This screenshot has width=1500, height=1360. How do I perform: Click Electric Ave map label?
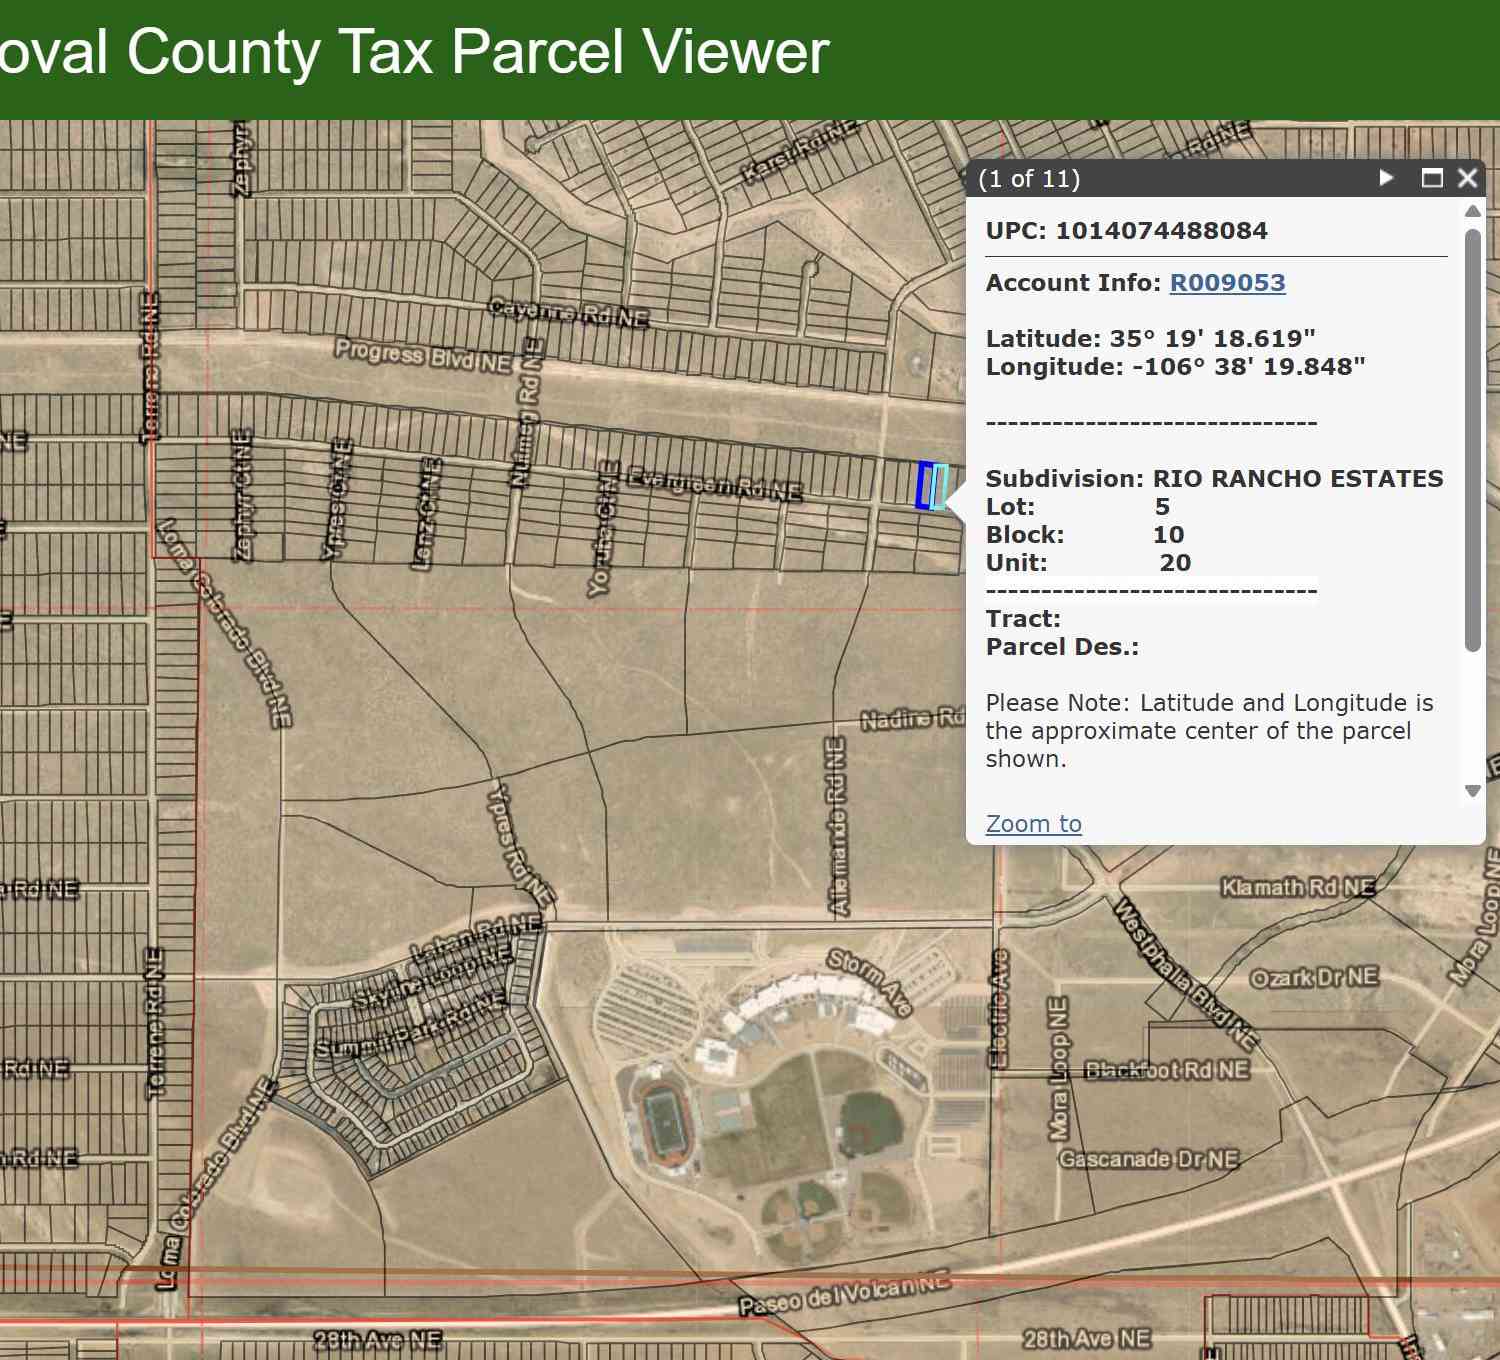coord(998,1009)
